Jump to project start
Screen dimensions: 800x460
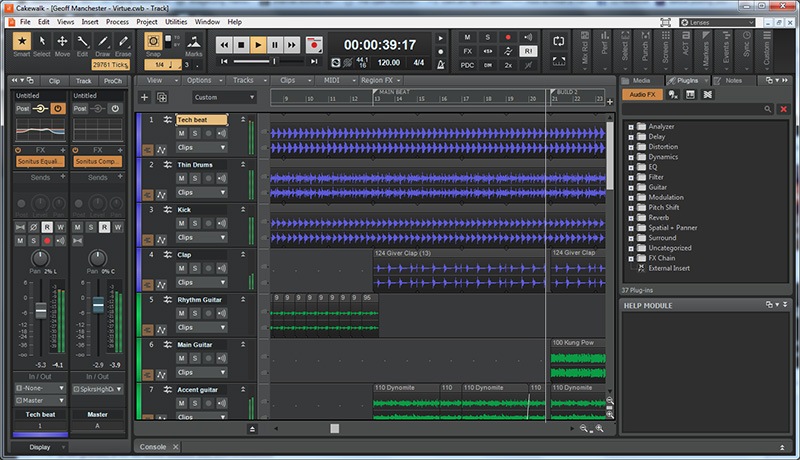pos(224,62)
